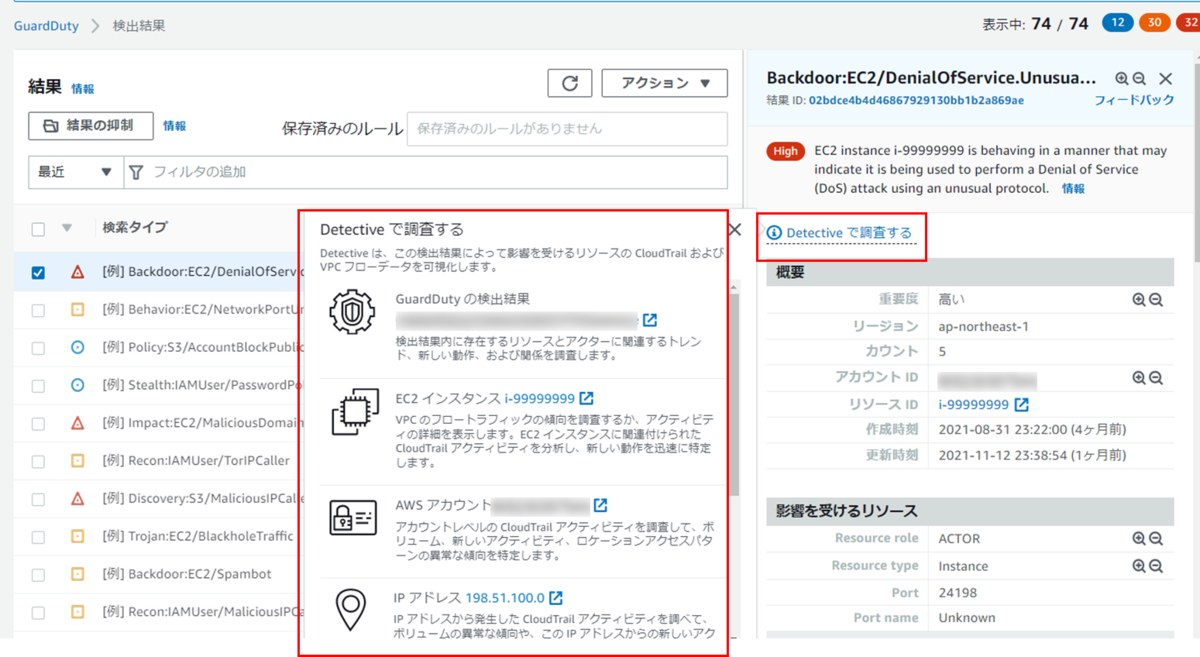Screen dimensions: 1200x657
Task: Click the info icon beside Detective で調査する
Action: click(774, 233)
